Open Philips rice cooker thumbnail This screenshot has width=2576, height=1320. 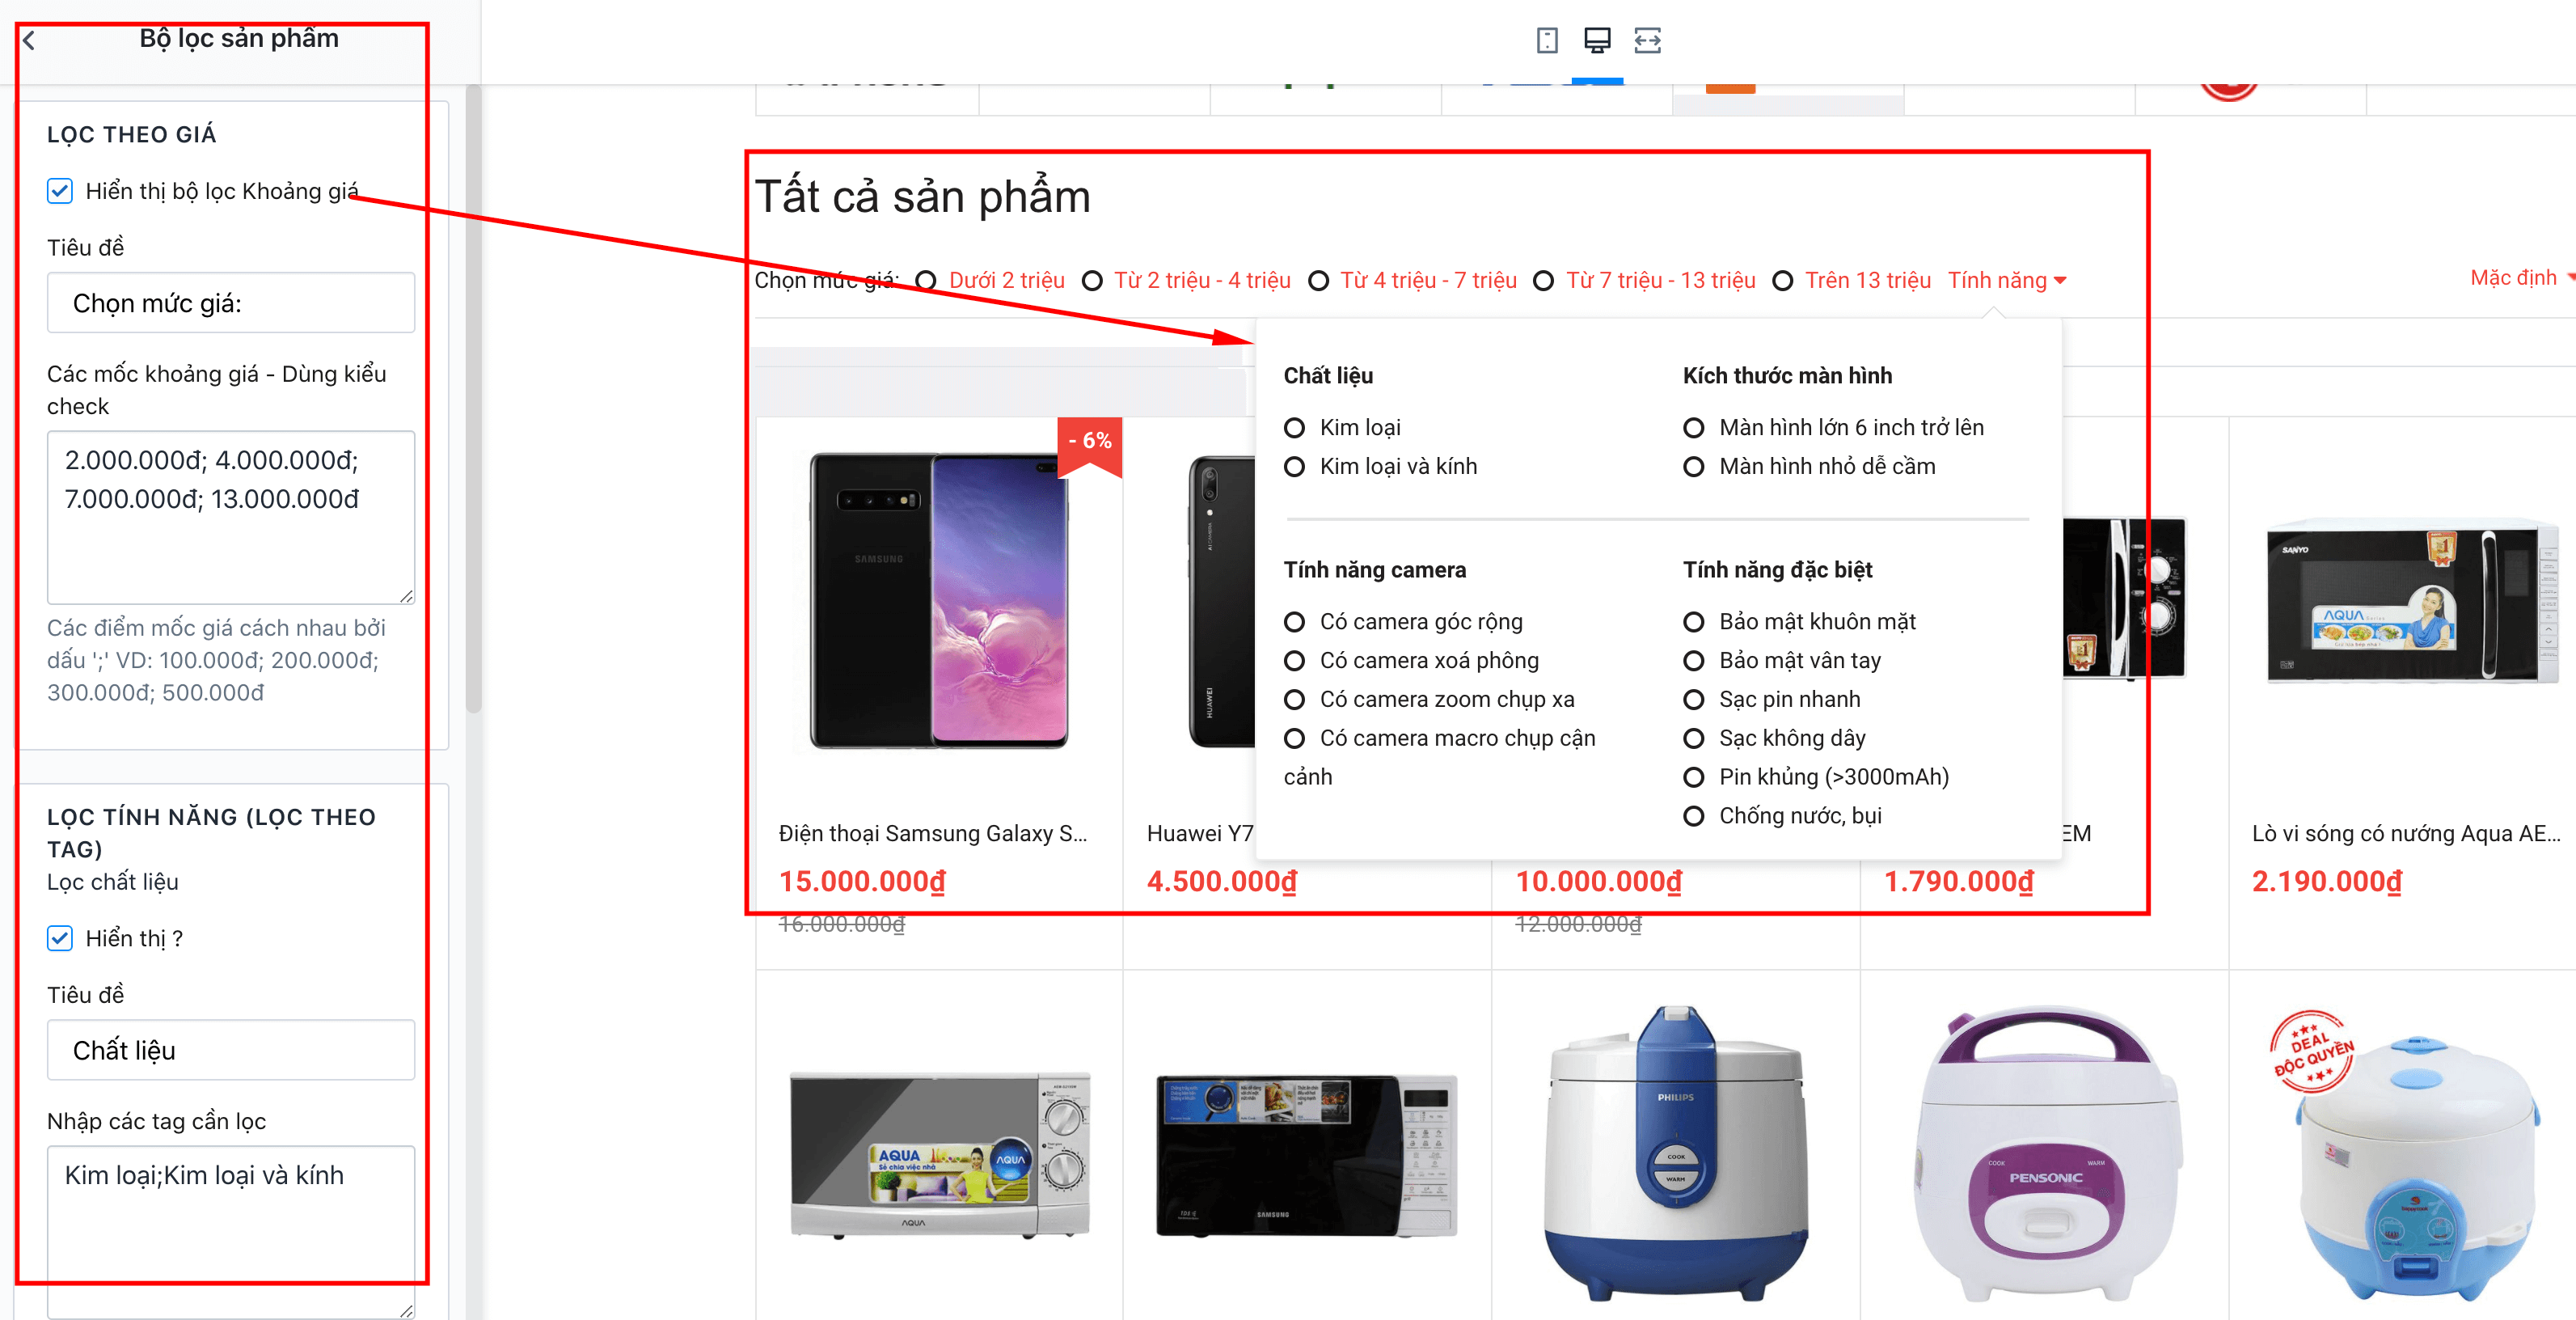pyautogui.click(x=1675, y=1152)
